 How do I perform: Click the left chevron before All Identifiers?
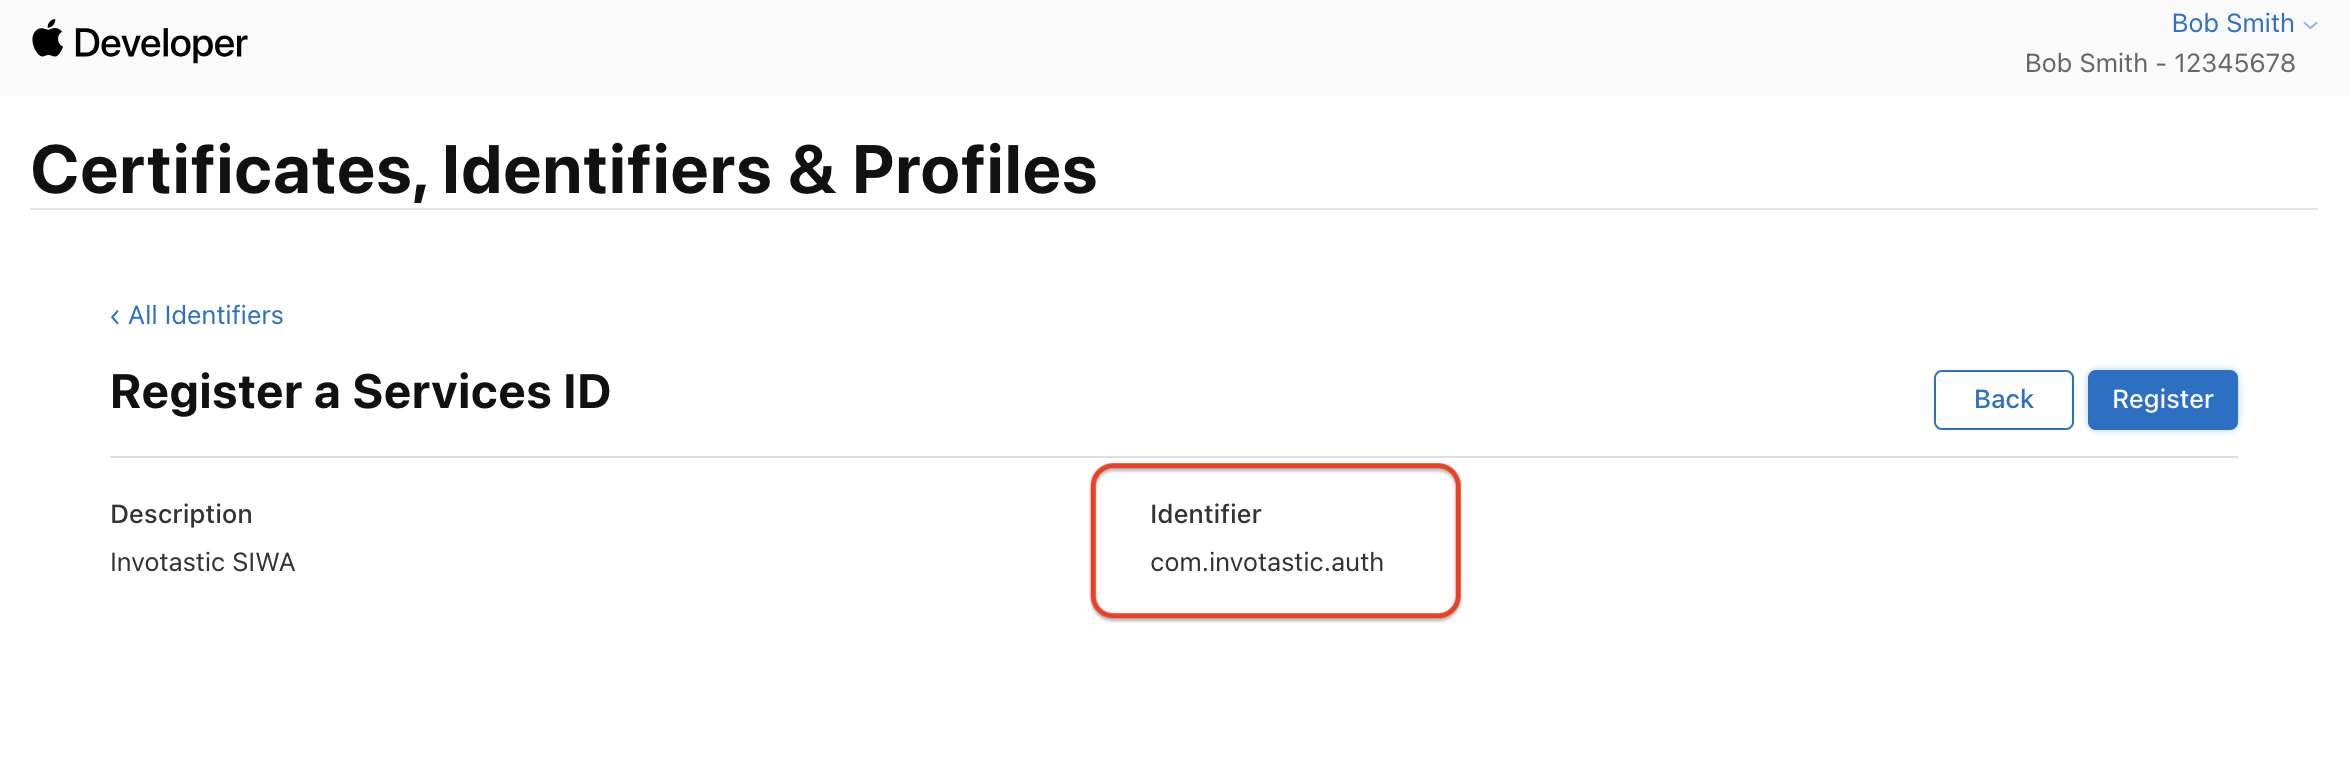115,317
